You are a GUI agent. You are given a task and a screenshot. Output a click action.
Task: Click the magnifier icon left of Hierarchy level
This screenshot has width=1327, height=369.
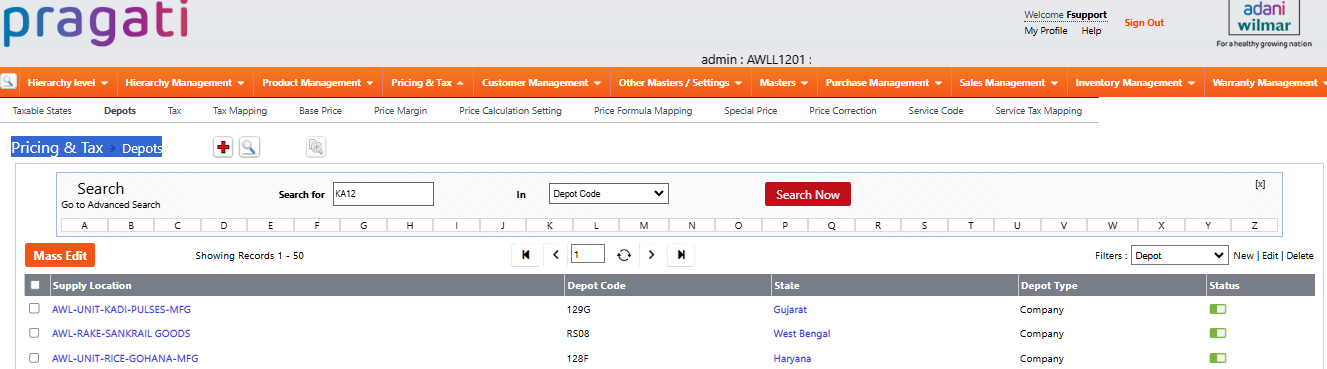coord(9,82)
